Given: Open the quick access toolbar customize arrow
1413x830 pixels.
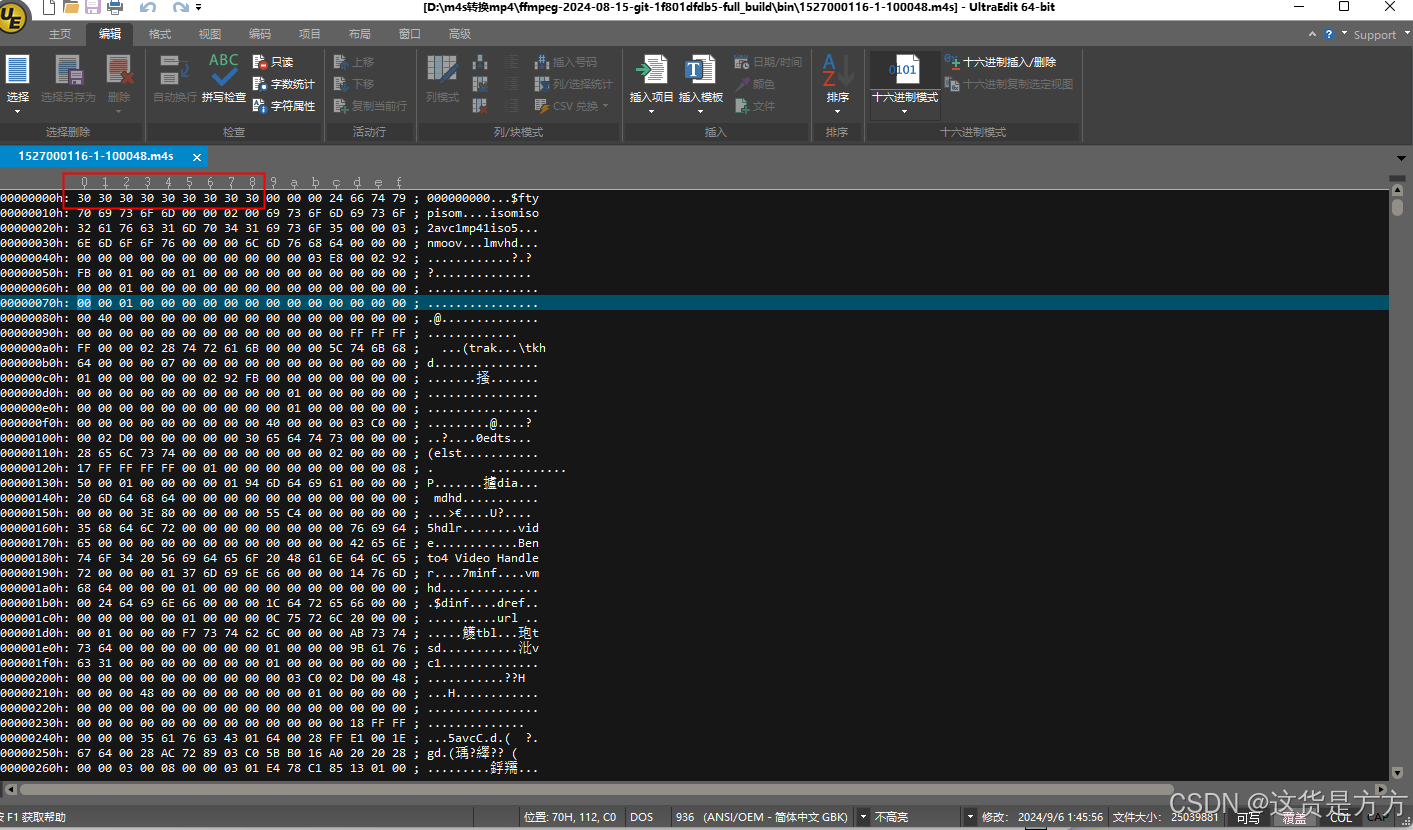Looking at the screenshot, I should point(199,8).
